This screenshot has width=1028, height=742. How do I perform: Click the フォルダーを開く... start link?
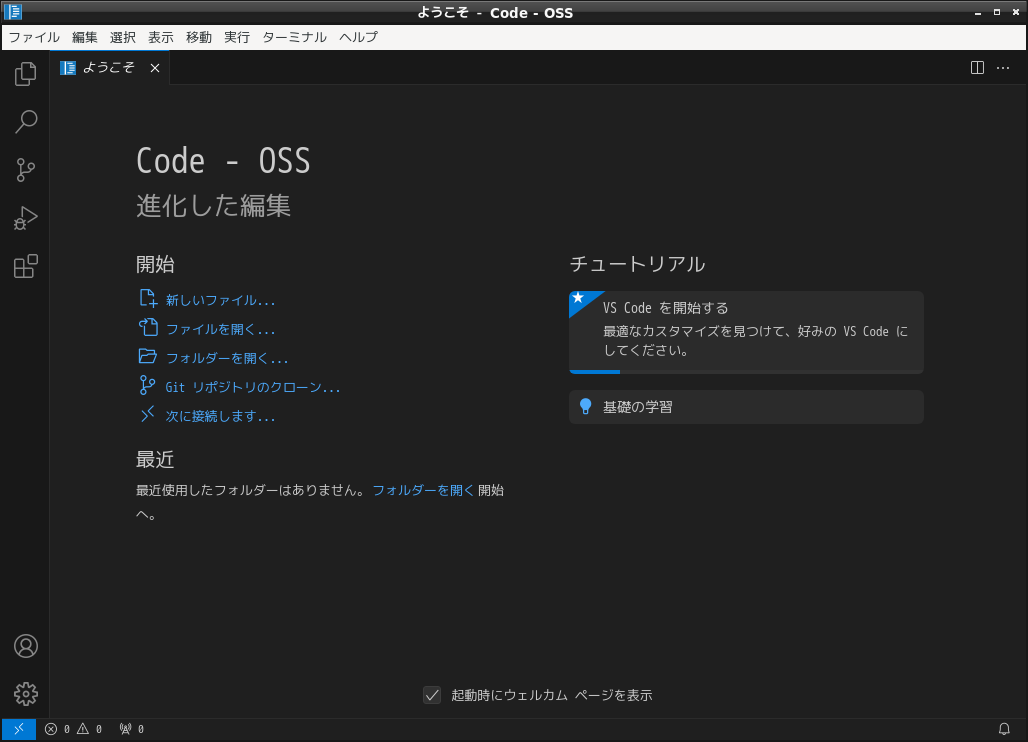tap(214, 357)
